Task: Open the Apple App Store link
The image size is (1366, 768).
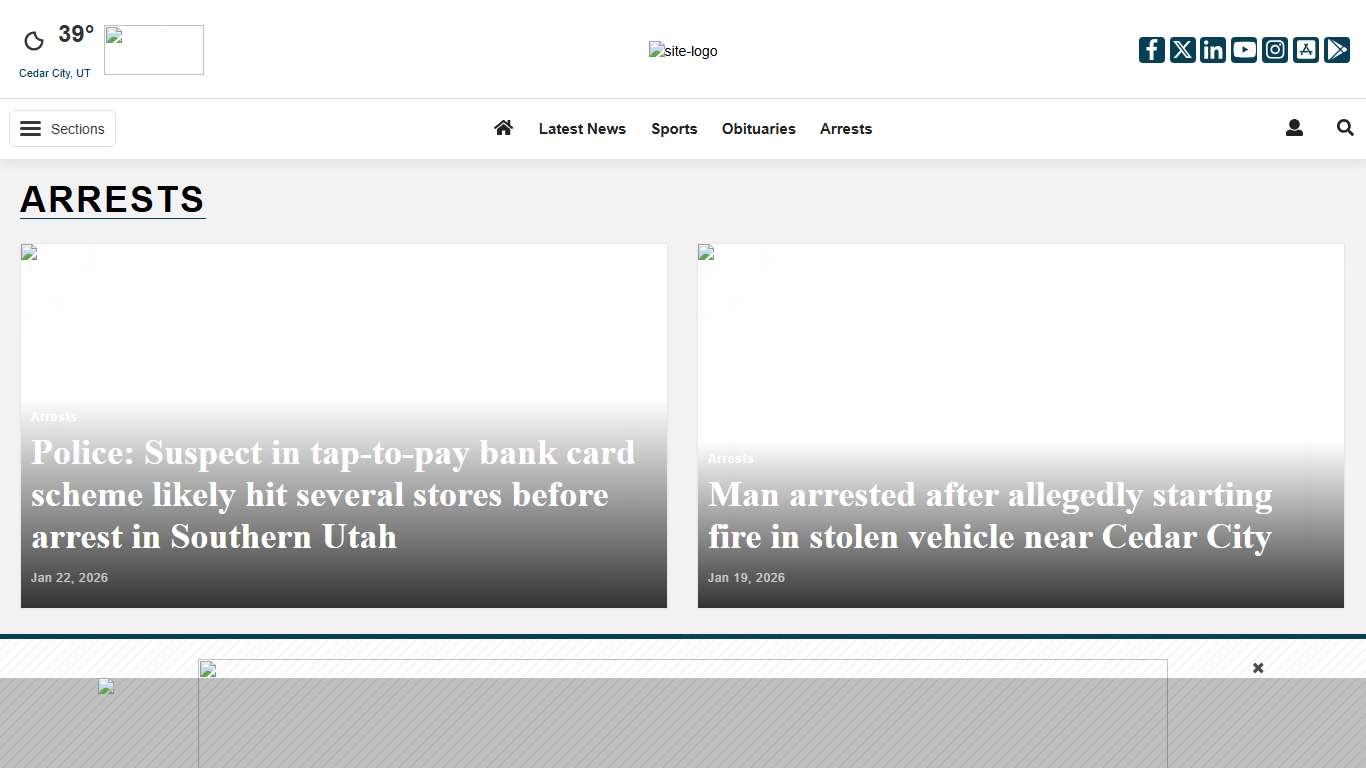Action: tap(1306, 49)
